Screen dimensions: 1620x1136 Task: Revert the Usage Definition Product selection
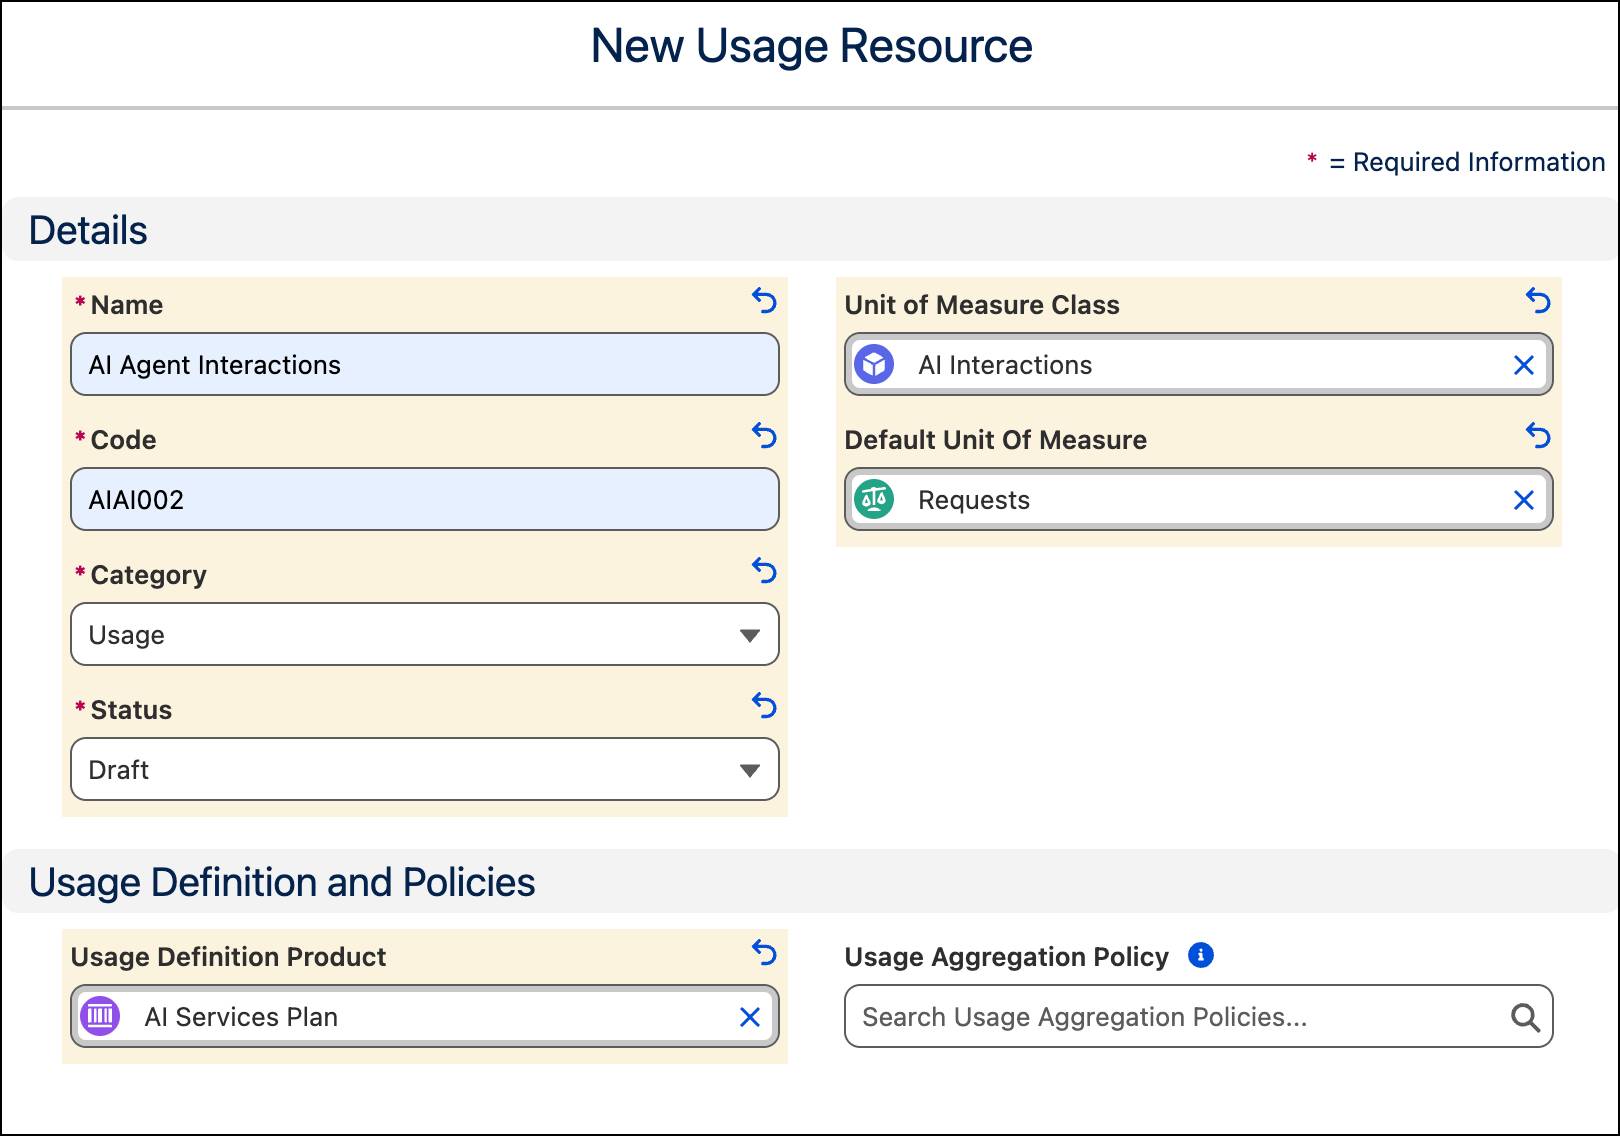(764, 952)
